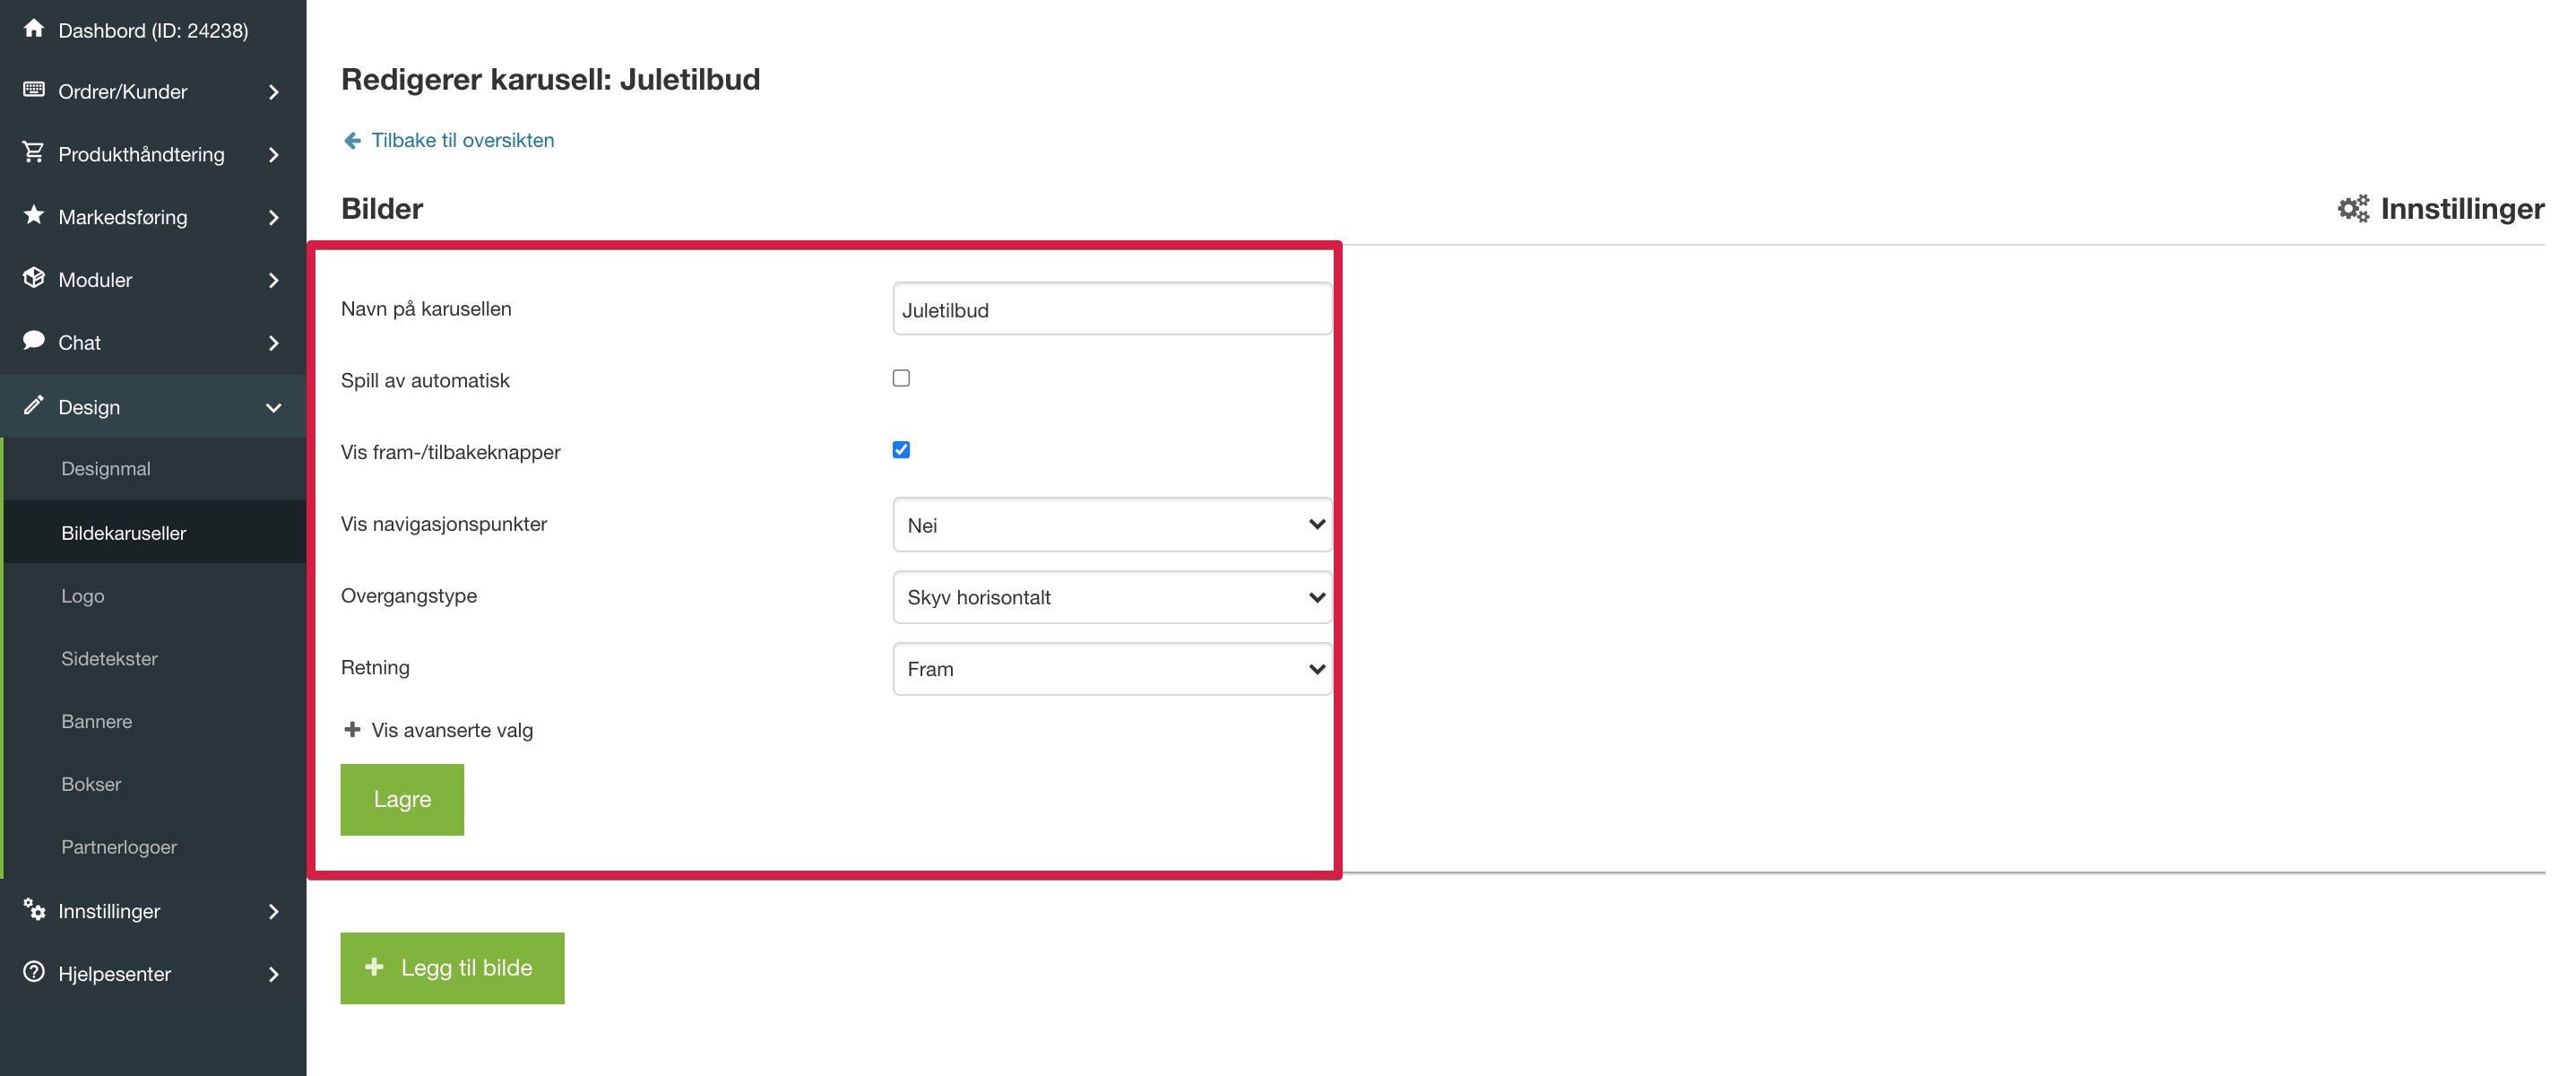Click the gears icon next to Innstillinger heading
Screen dimensions: 2576x1076
click(2353, 208)
